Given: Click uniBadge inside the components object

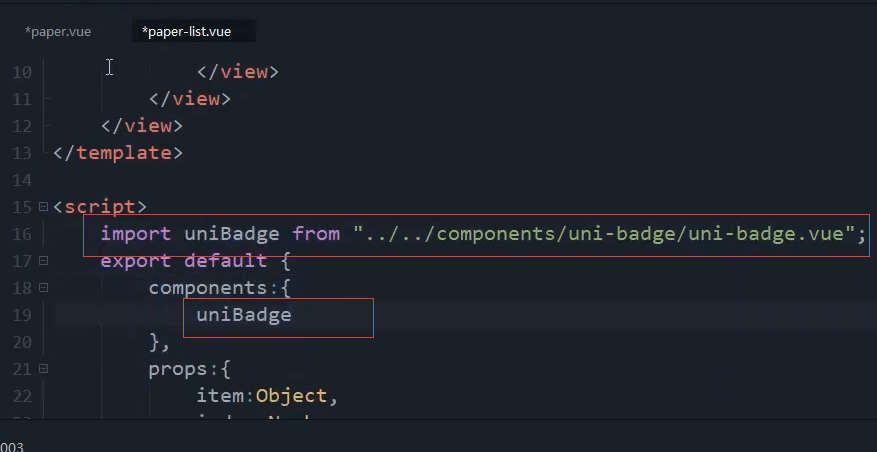Looking at the screenshot, I should (x=244, y=315).
